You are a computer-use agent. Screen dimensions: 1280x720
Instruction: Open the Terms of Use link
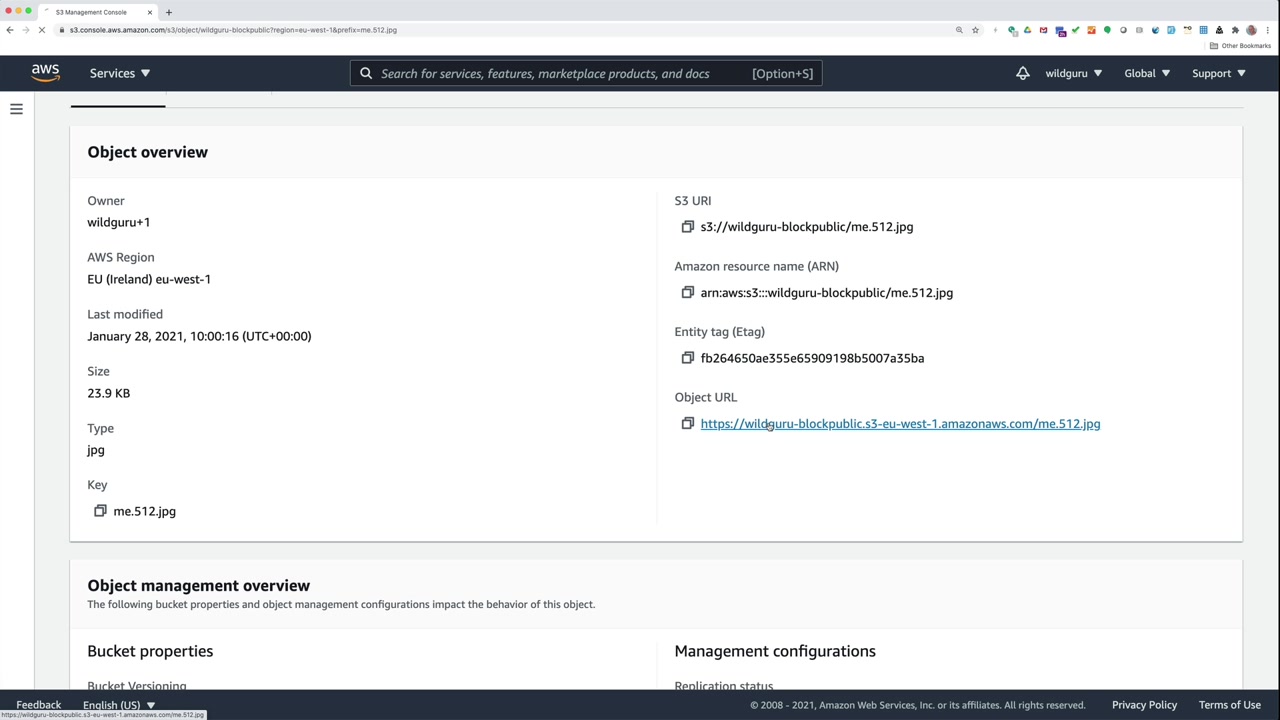[x=1230, y=705]
